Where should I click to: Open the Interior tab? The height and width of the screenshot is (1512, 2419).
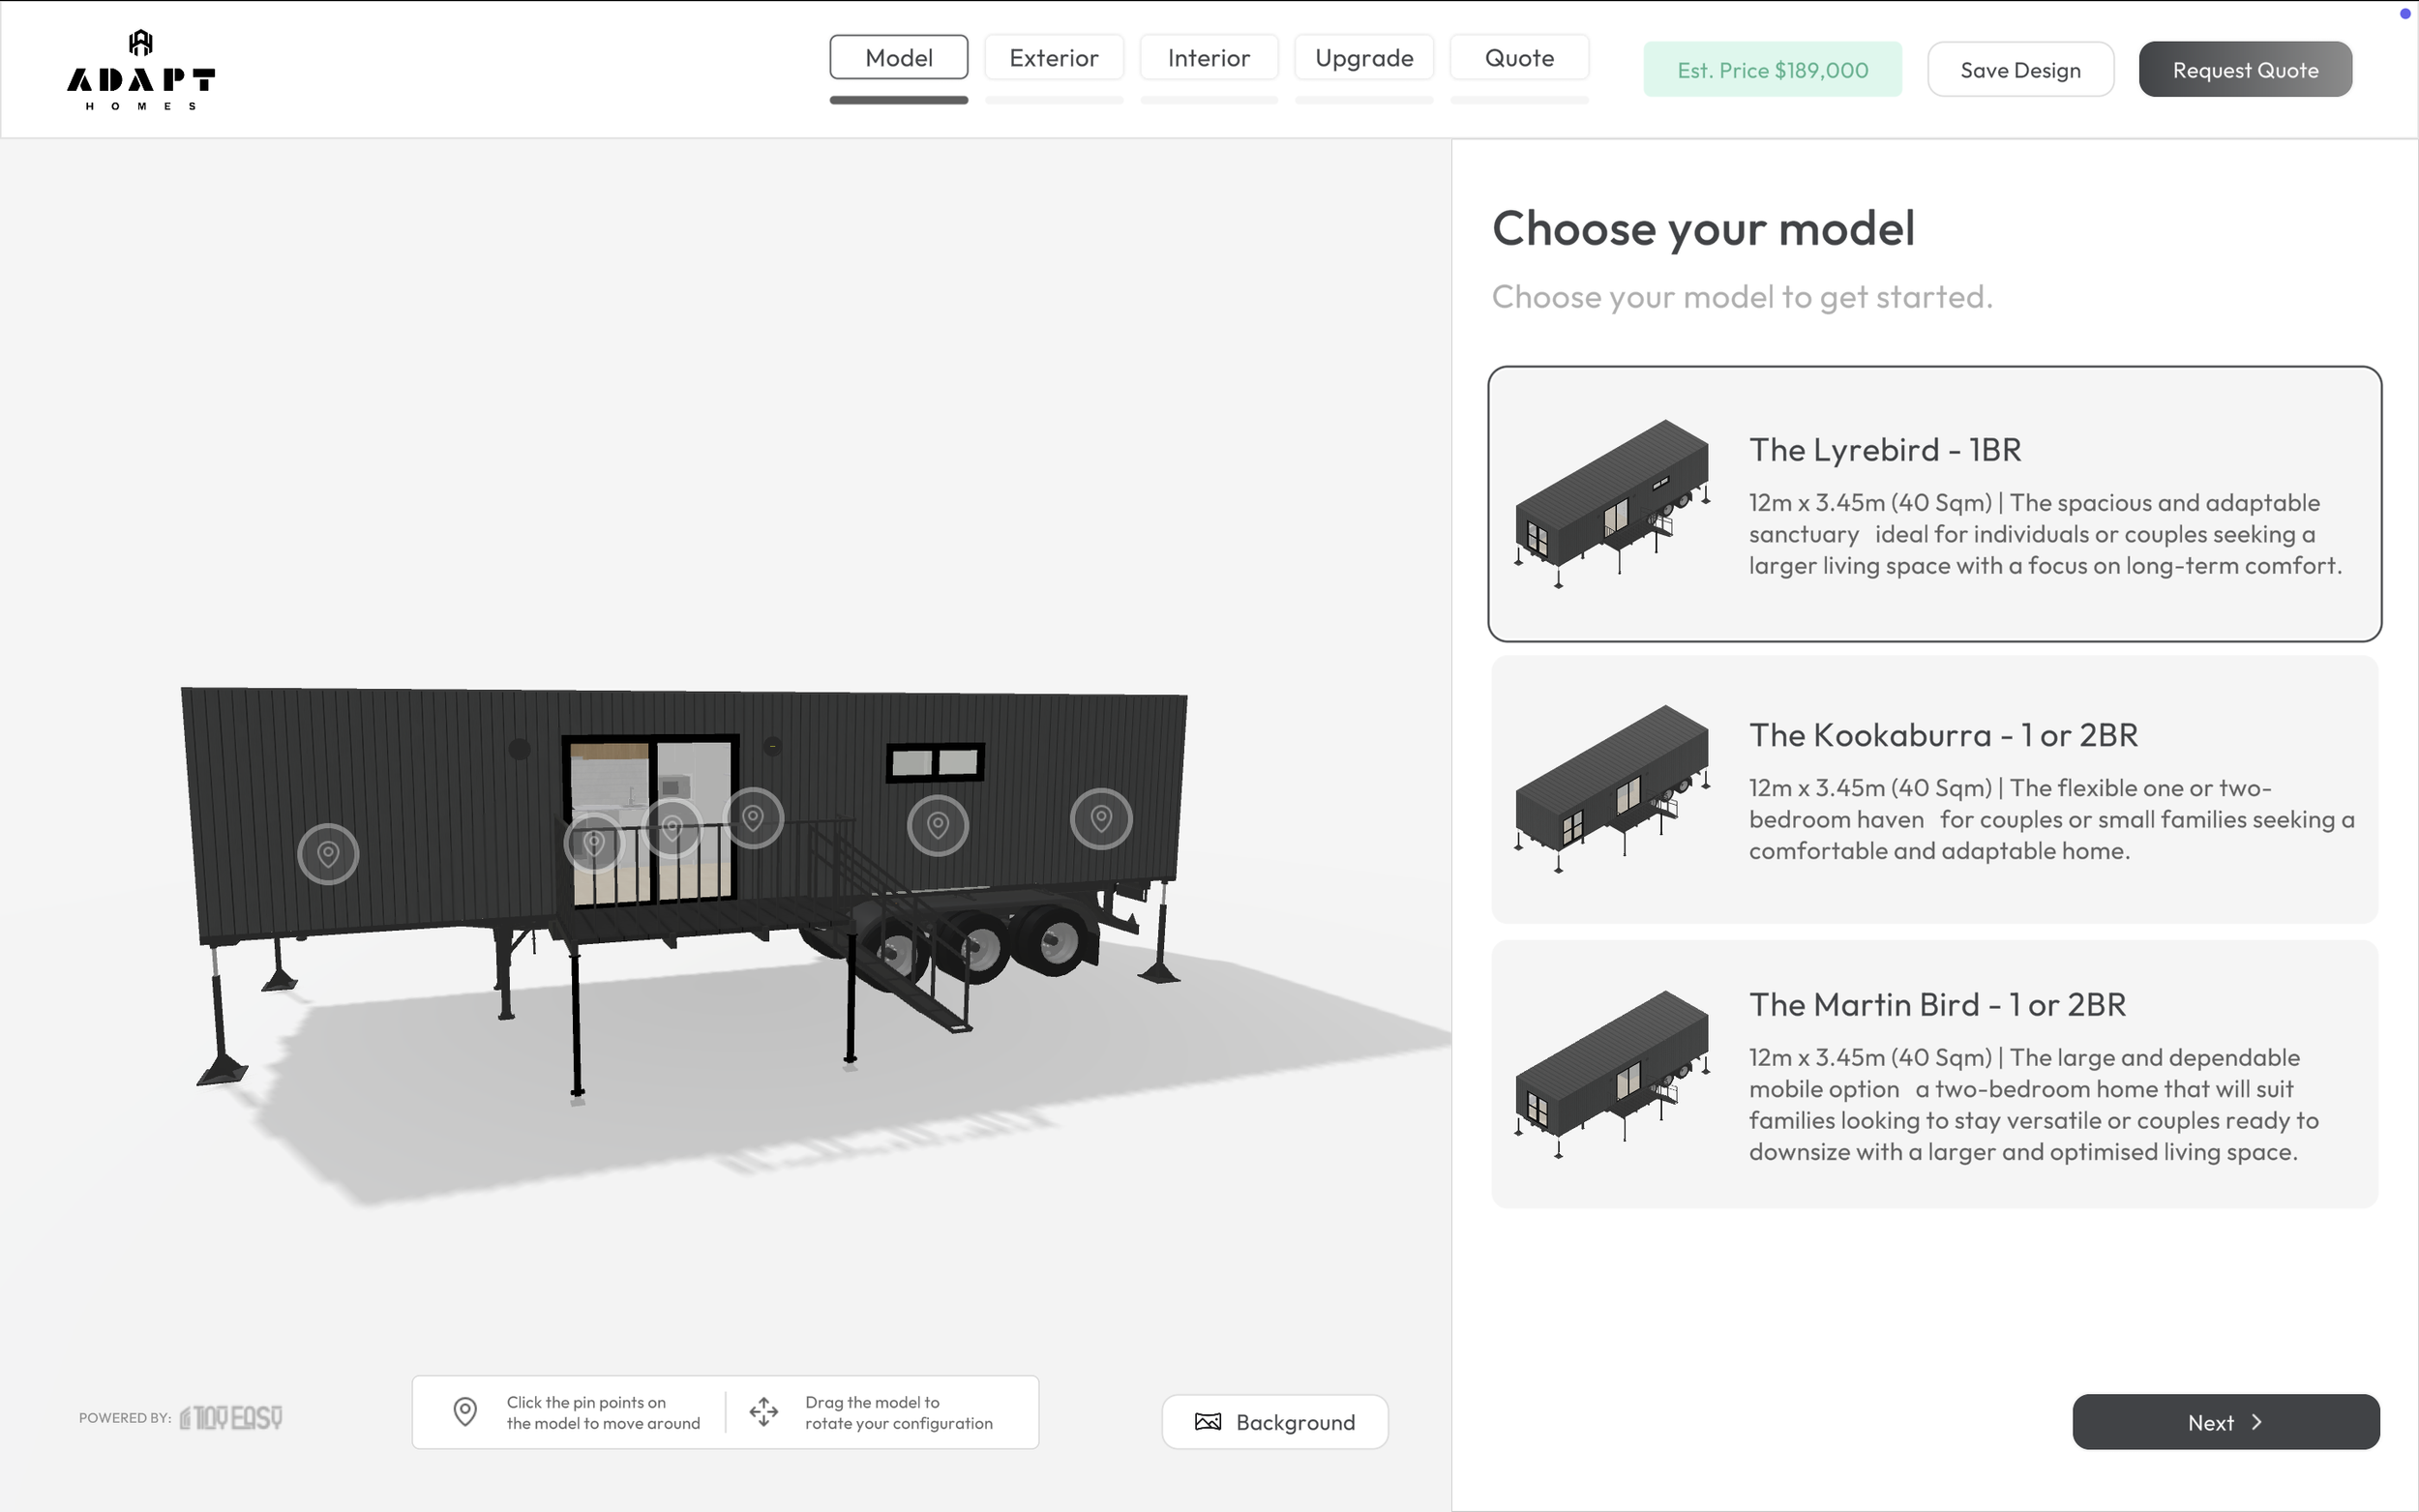1209,57
